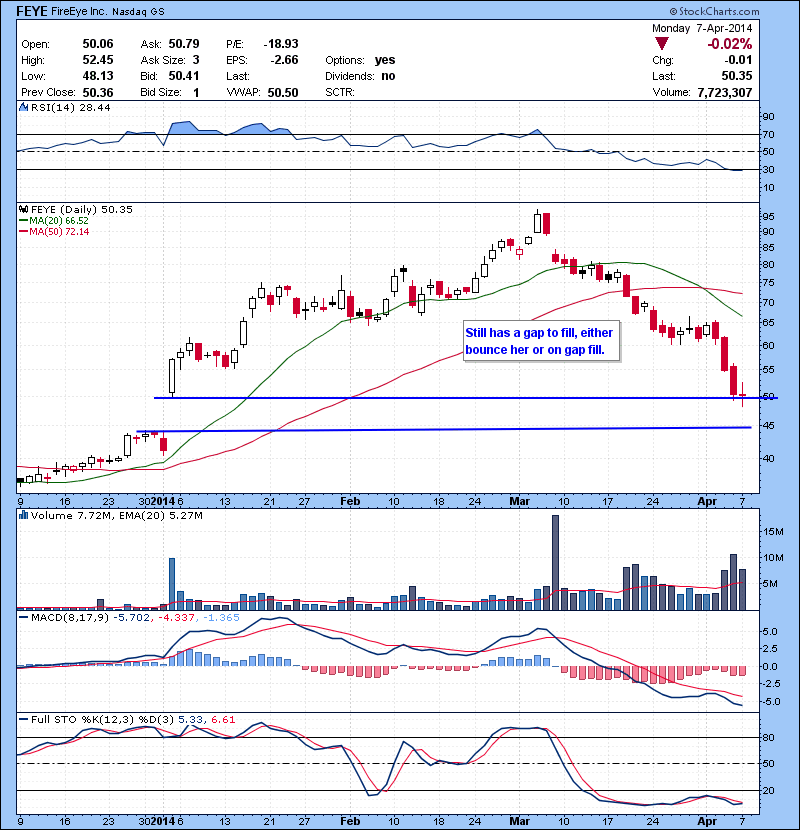This screenshot has height=830, width=800.
Task: Click the Volume figure 7,723,307
Action: coord(725,93)
